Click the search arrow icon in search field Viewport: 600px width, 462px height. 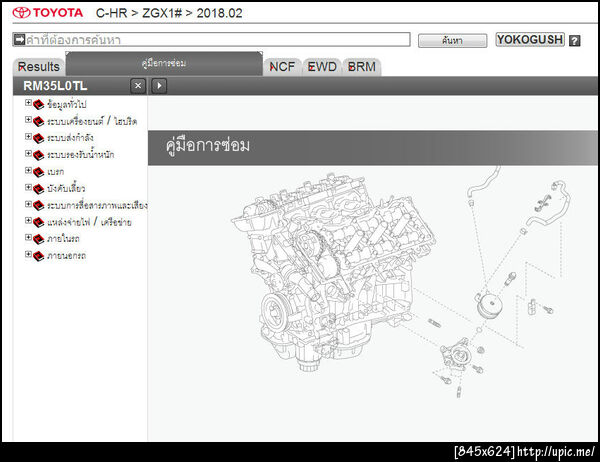click(19, 39)
